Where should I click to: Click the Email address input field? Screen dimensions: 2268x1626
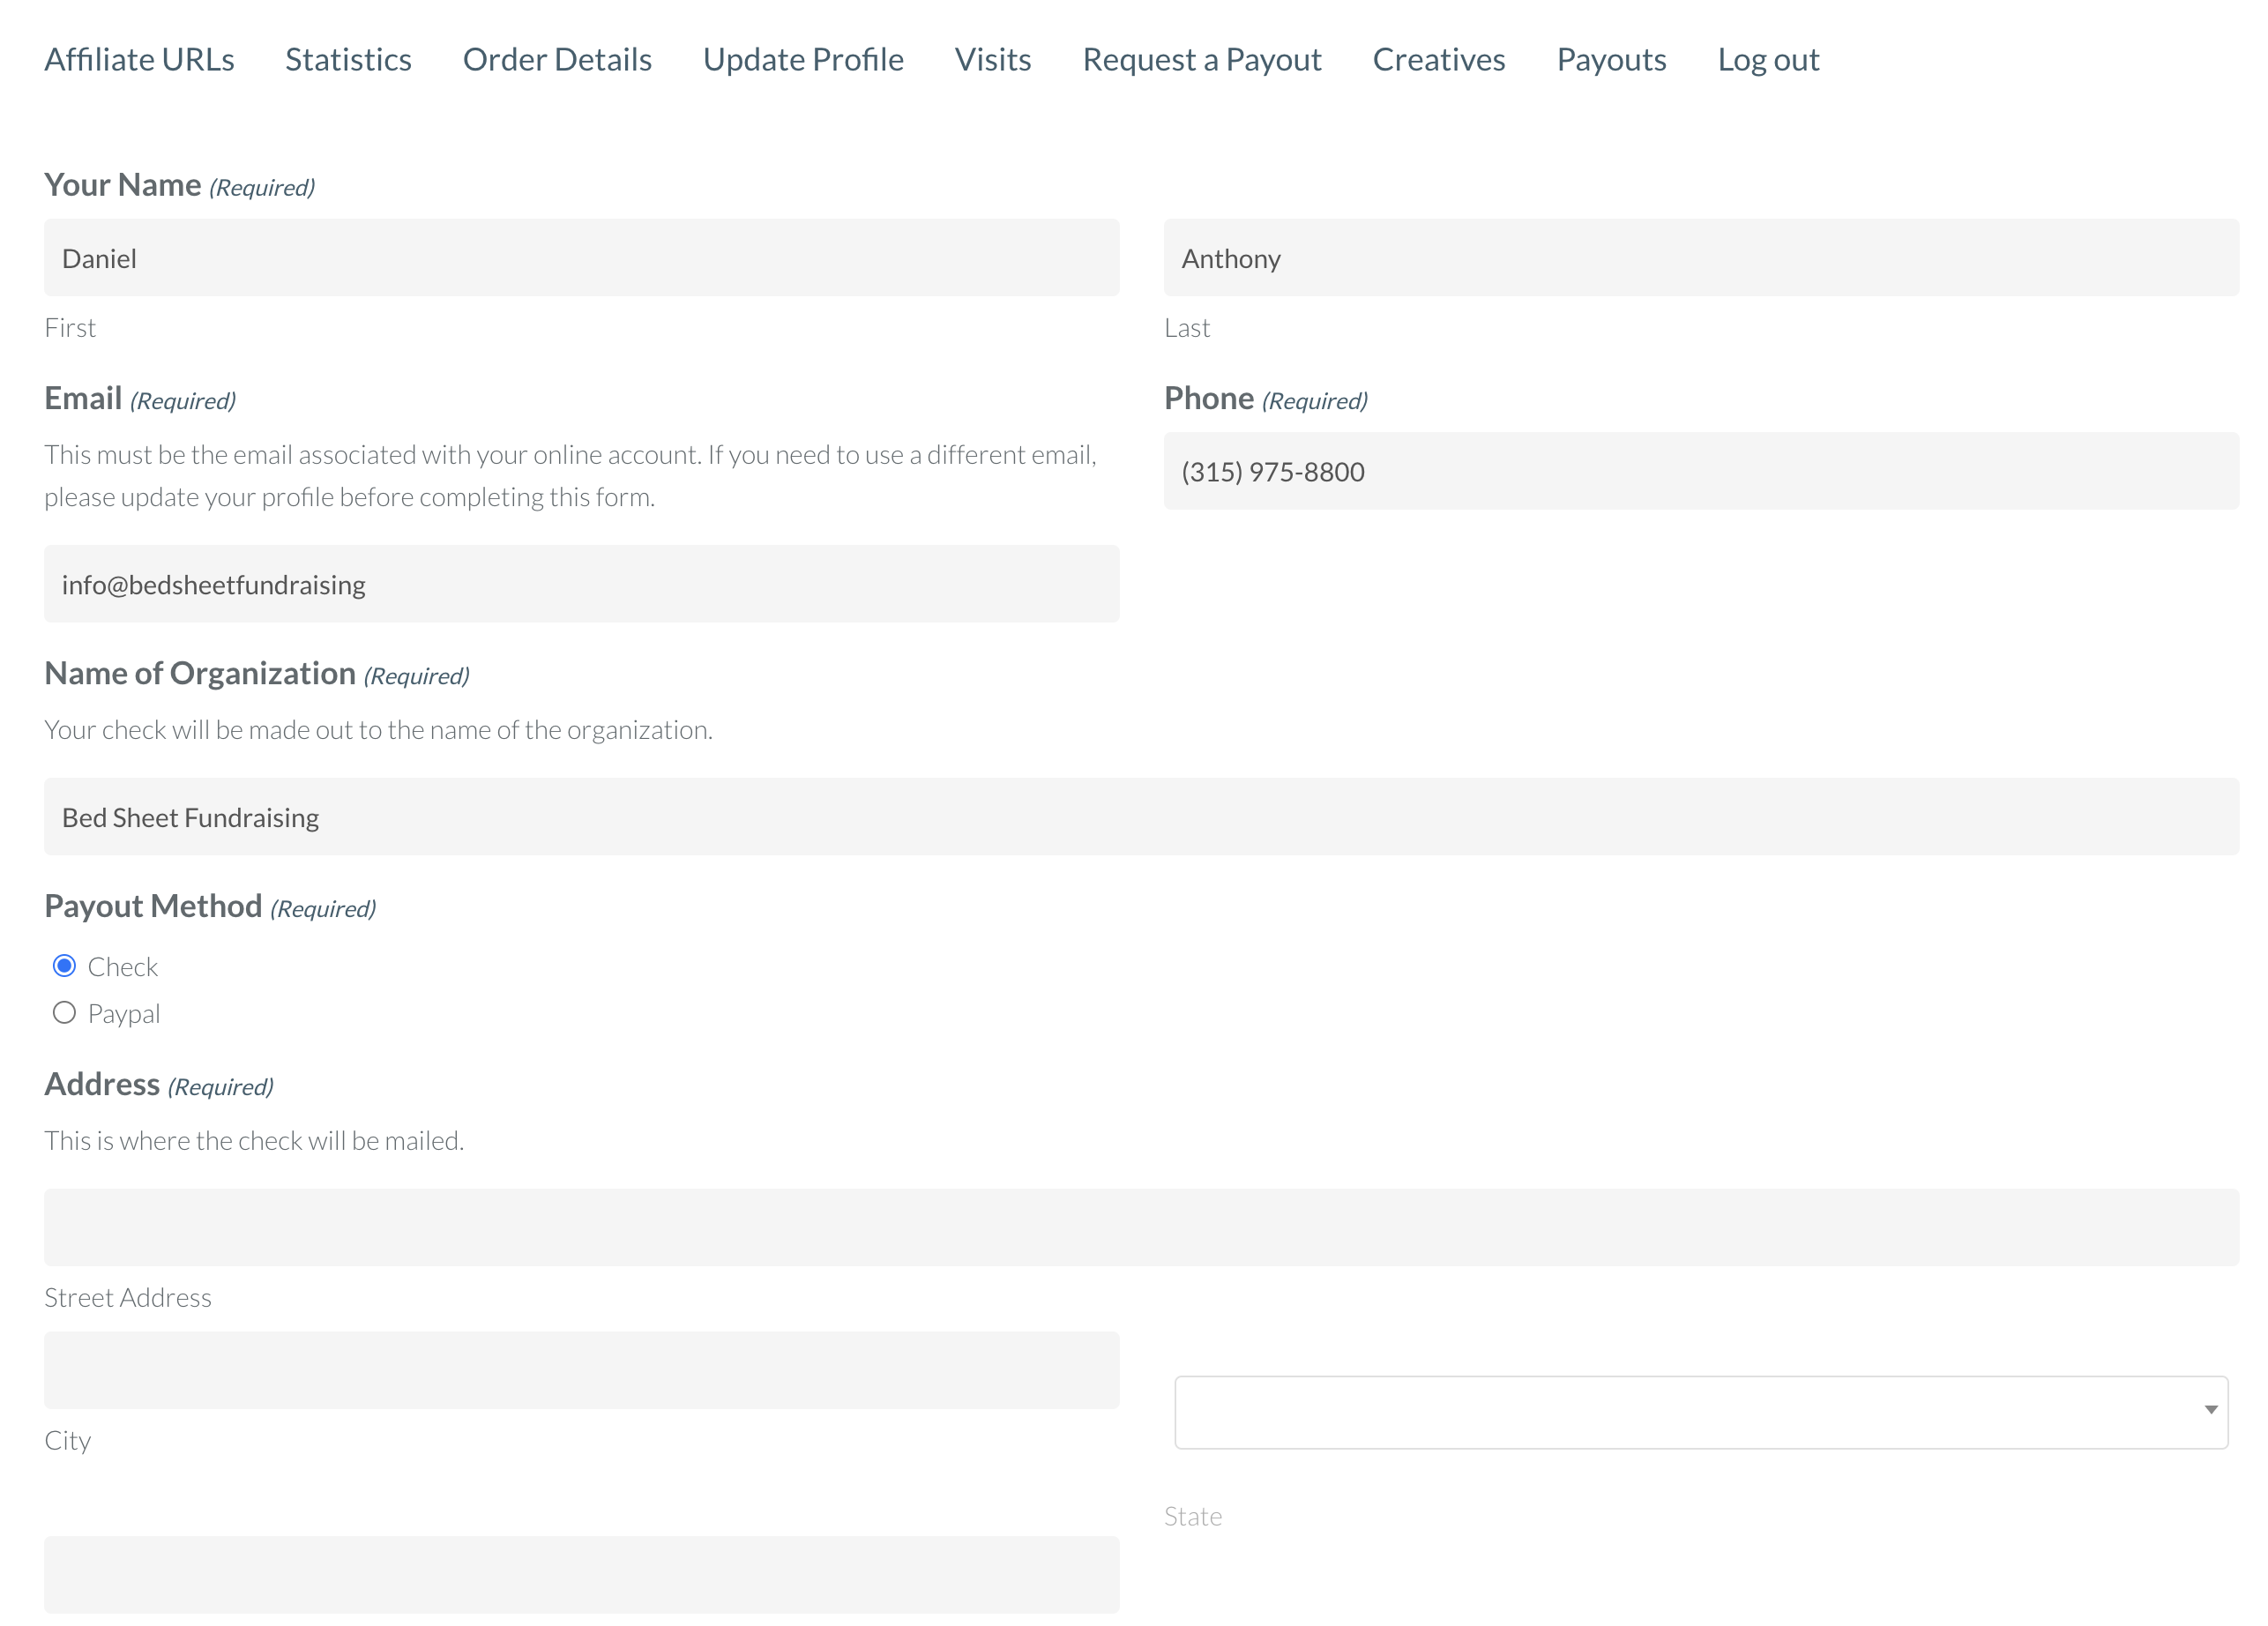[581, 584]
